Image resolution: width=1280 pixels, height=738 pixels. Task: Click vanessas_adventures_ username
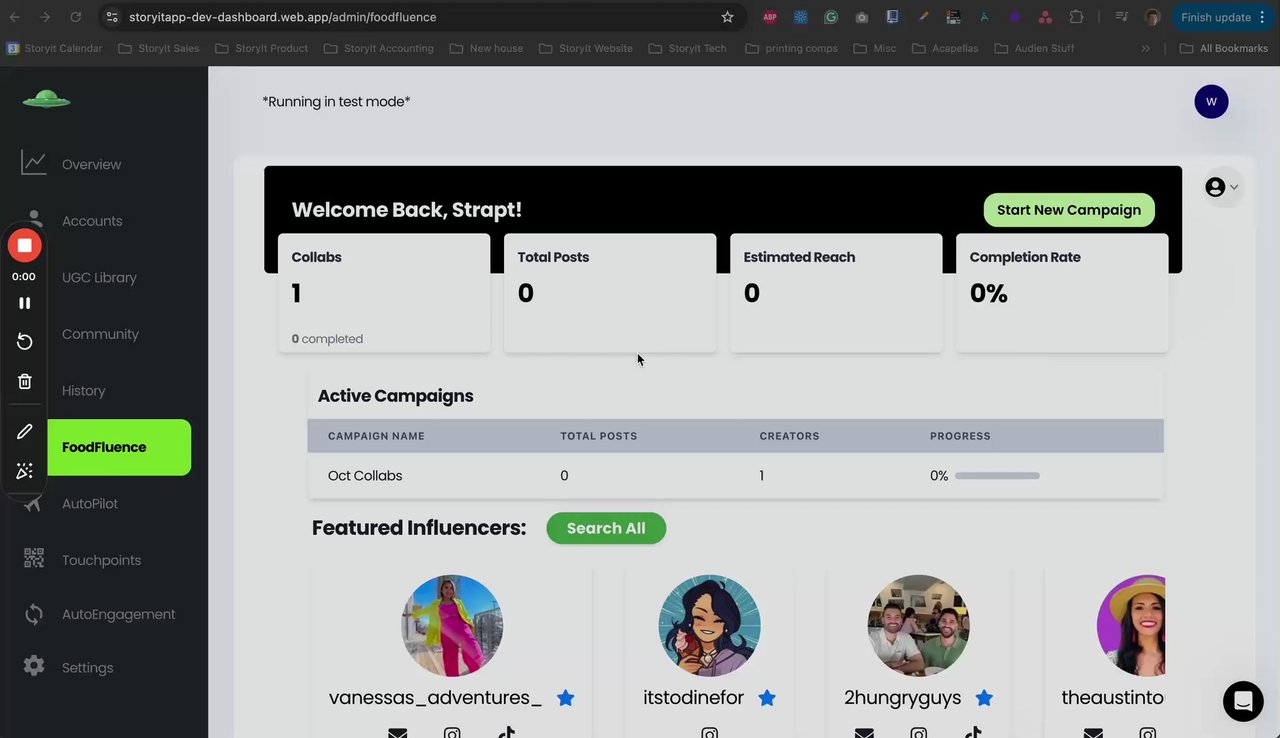click(x=435, y=698)
